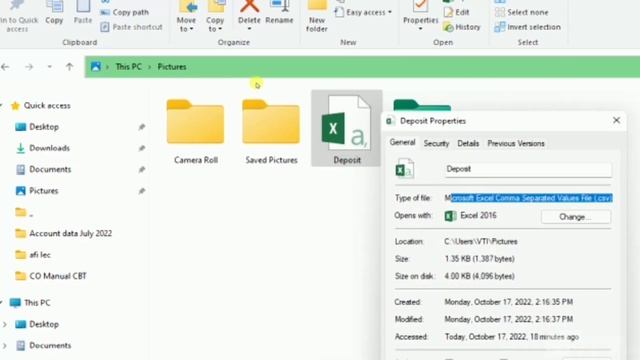The height and width of the screenshot is (360, 640).
Task: Open the afi lec folder
Action: (x=40, y=255)
